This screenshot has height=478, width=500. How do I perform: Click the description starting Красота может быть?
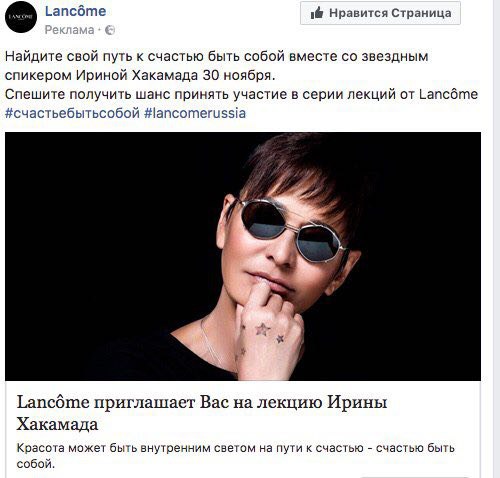point(235,455)
